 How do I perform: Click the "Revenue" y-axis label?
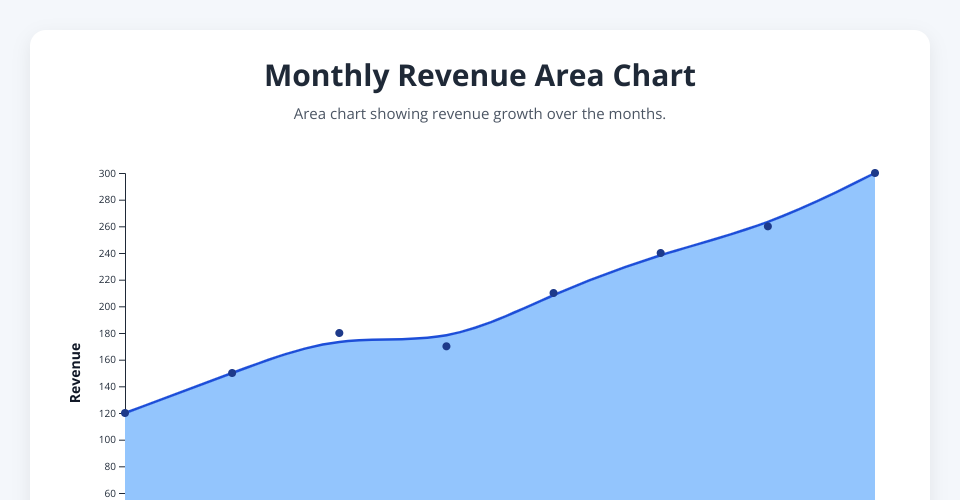75,373
